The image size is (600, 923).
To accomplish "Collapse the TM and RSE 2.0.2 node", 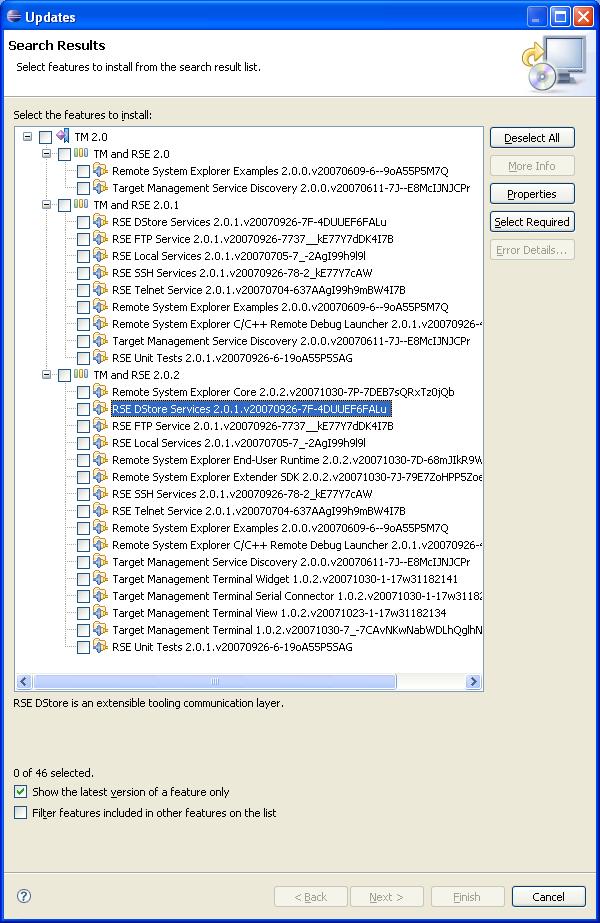I will point(46,374).
